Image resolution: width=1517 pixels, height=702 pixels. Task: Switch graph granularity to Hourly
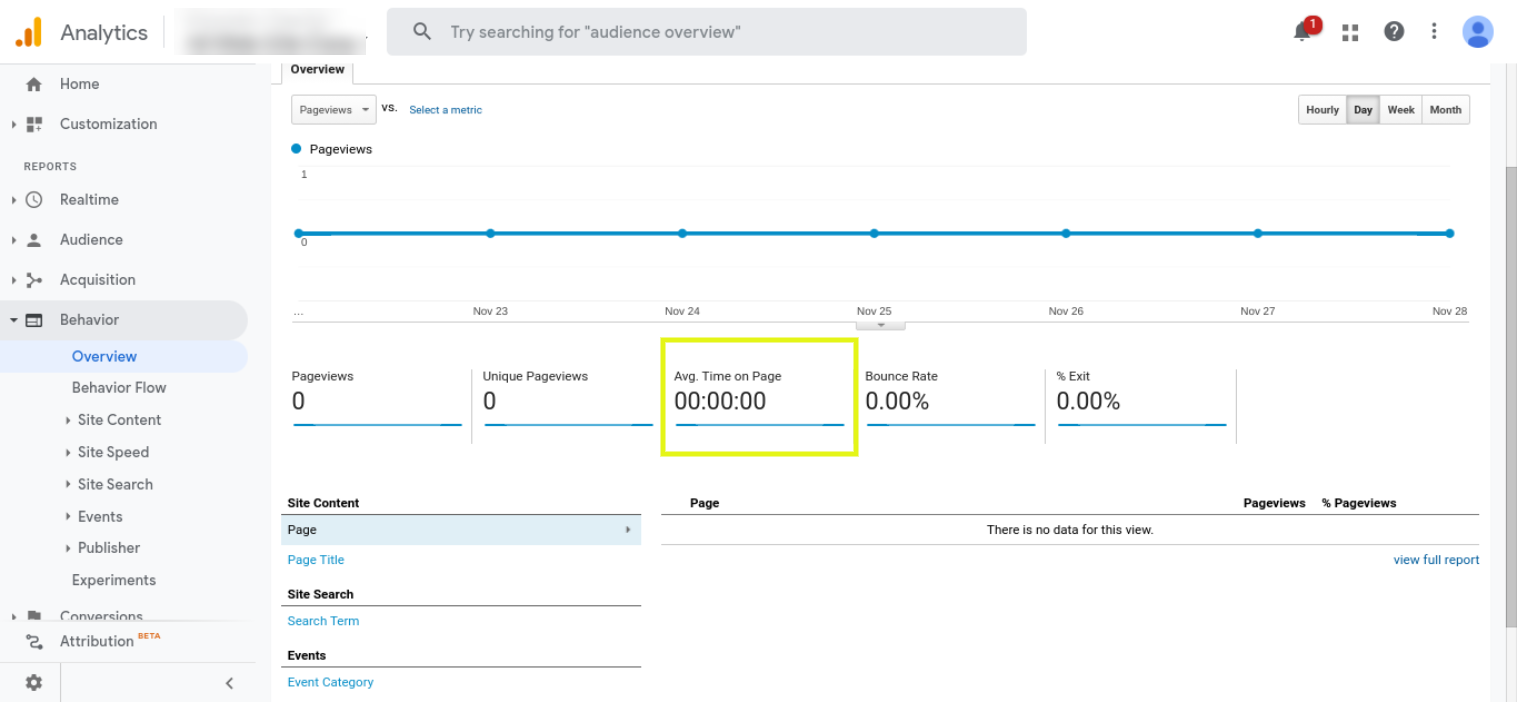tap(1322, 110)
